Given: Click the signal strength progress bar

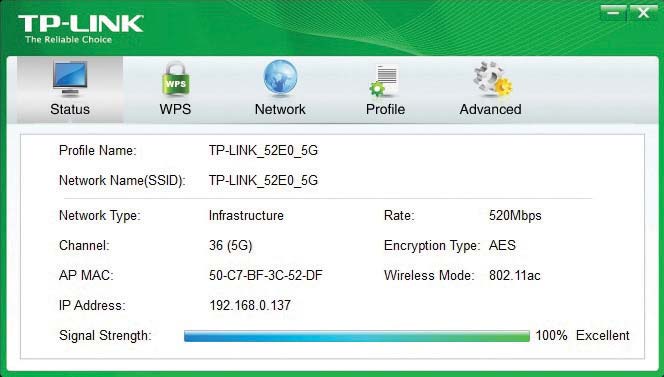Looking at the screenshot, I should tap(357, 336).
